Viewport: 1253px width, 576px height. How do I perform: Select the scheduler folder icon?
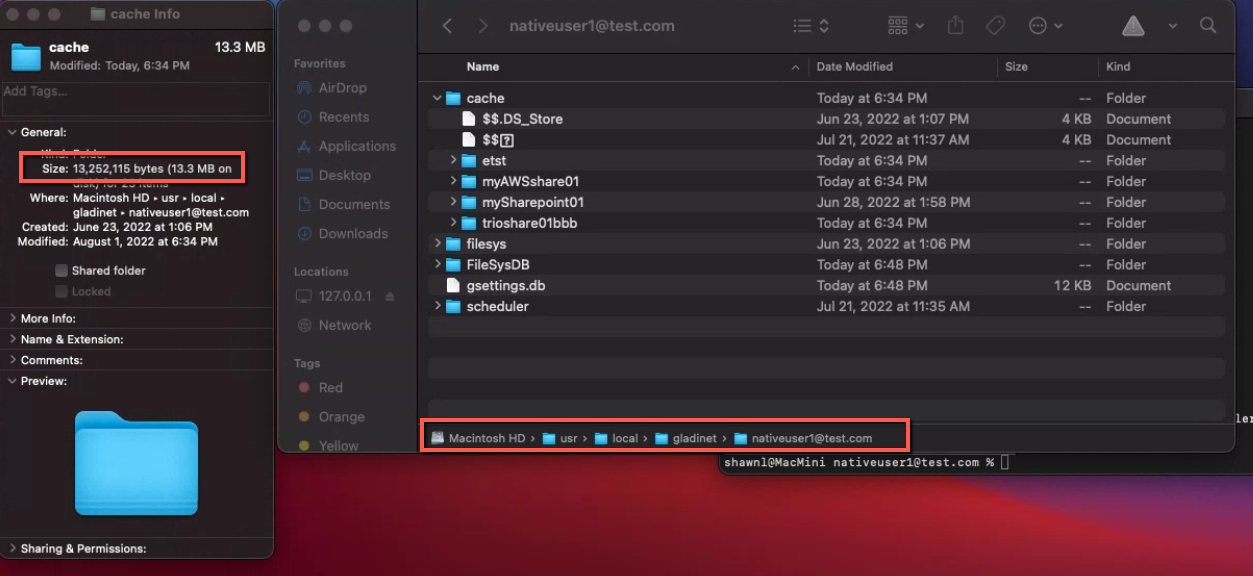[453, 306]
